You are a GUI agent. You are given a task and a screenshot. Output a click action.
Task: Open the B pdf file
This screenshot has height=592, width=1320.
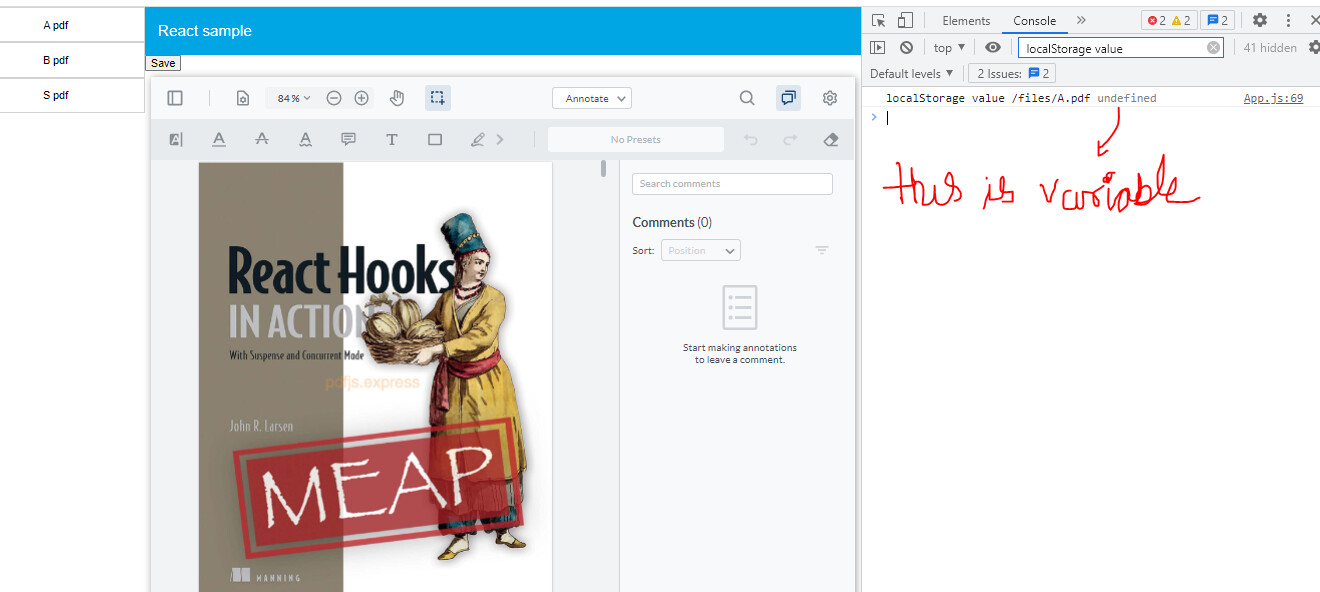(56, 60)
